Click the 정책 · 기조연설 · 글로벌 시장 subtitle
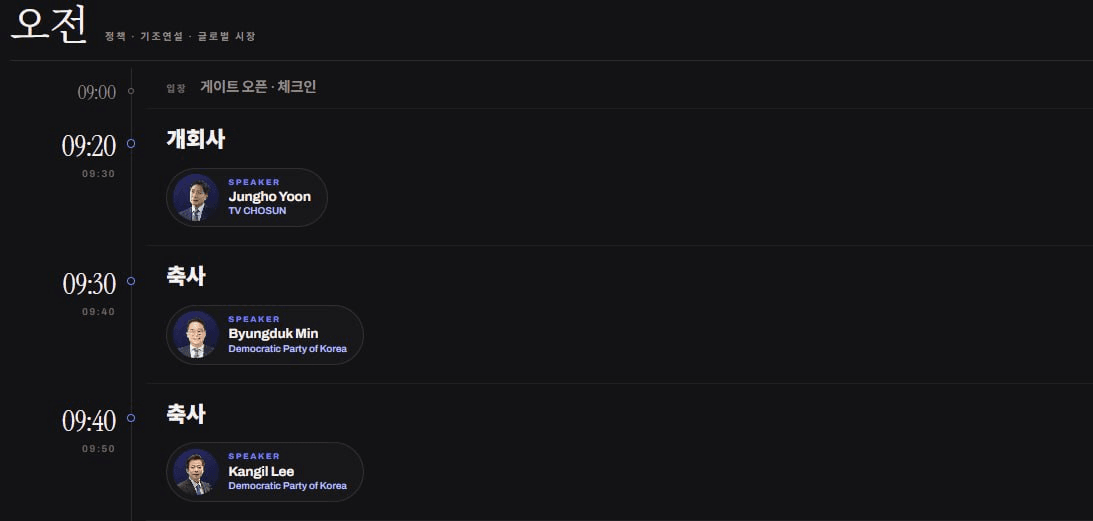 pyautogui.click(x=180, y=36)
